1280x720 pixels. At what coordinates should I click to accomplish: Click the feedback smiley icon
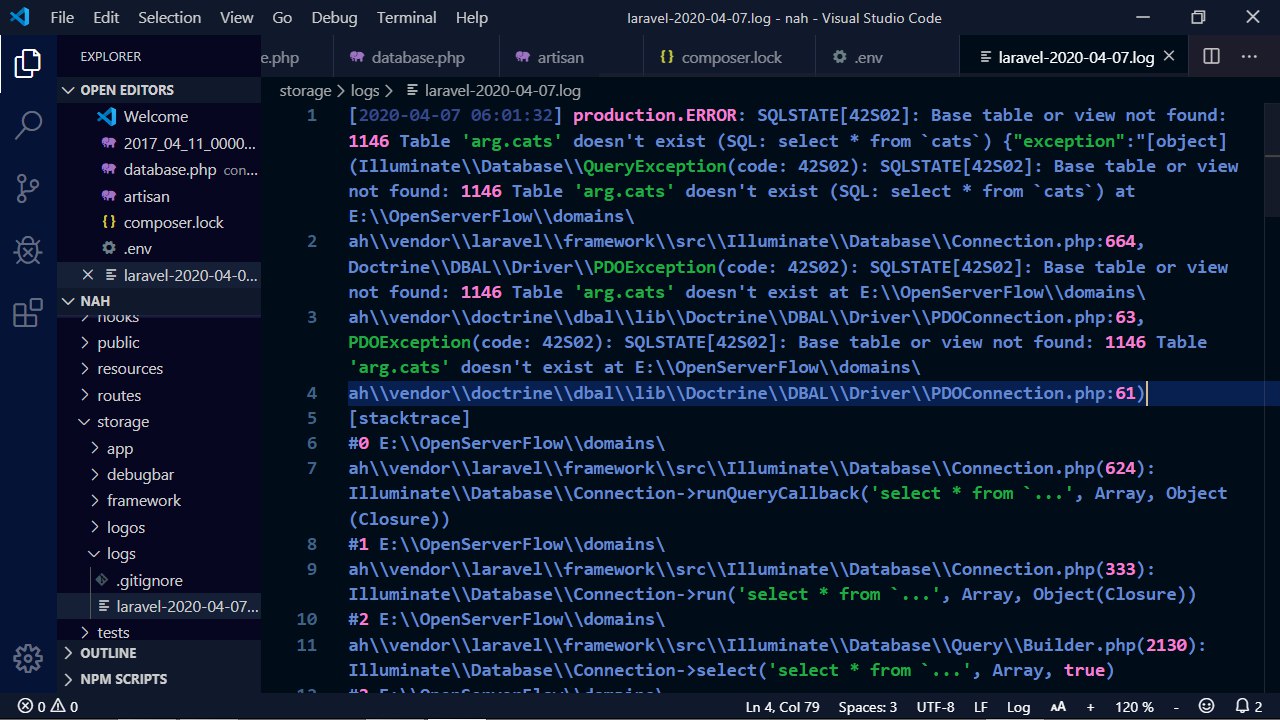(1206, 707)
